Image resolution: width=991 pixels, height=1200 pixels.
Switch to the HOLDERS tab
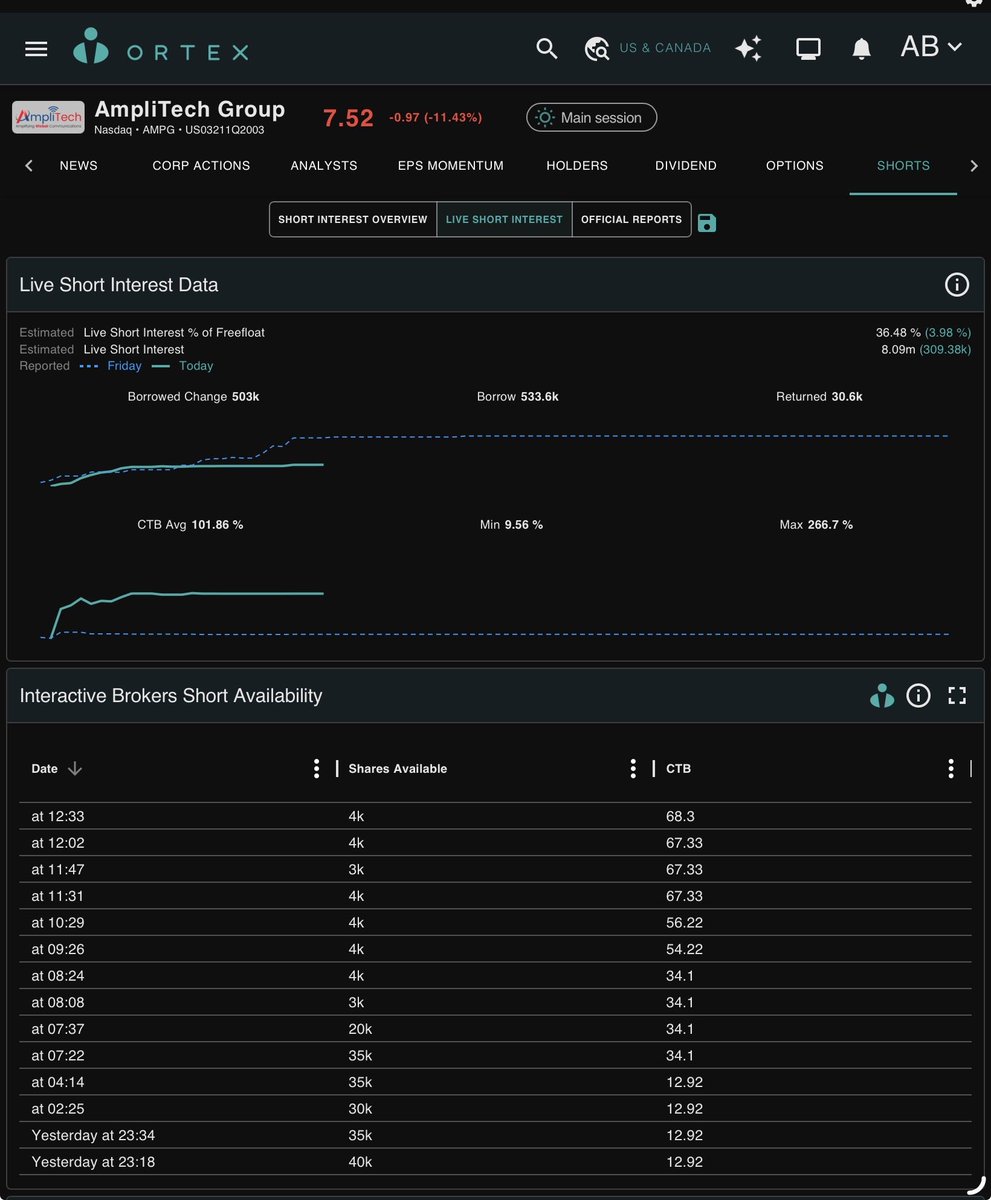577,166
